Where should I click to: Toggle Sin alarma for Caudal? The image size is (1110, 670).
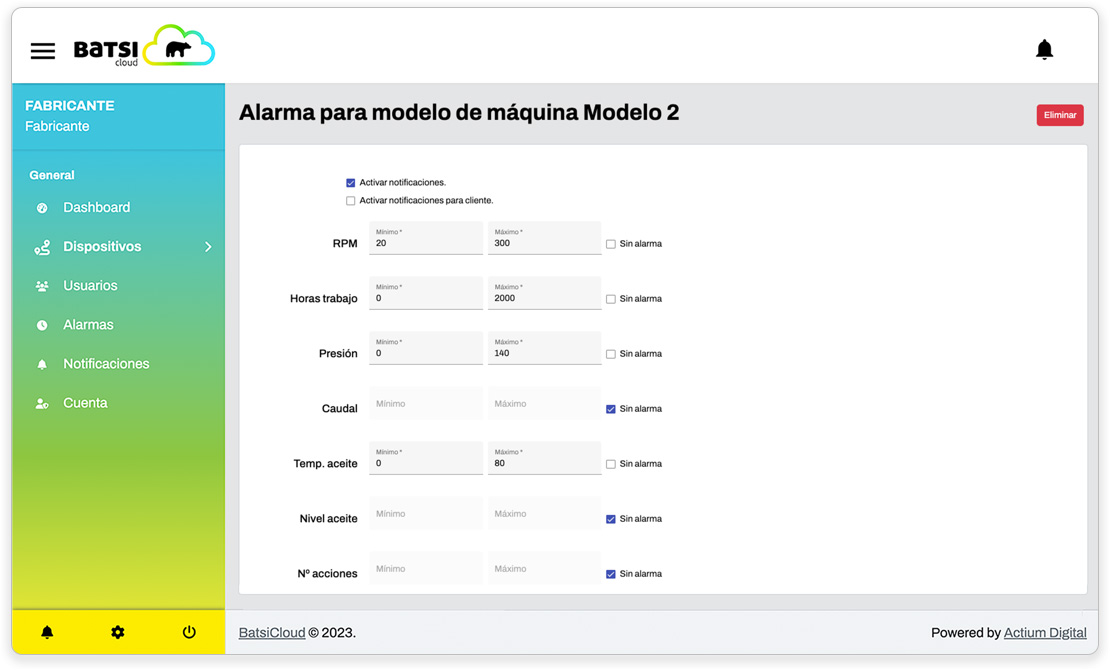point(611,409)
